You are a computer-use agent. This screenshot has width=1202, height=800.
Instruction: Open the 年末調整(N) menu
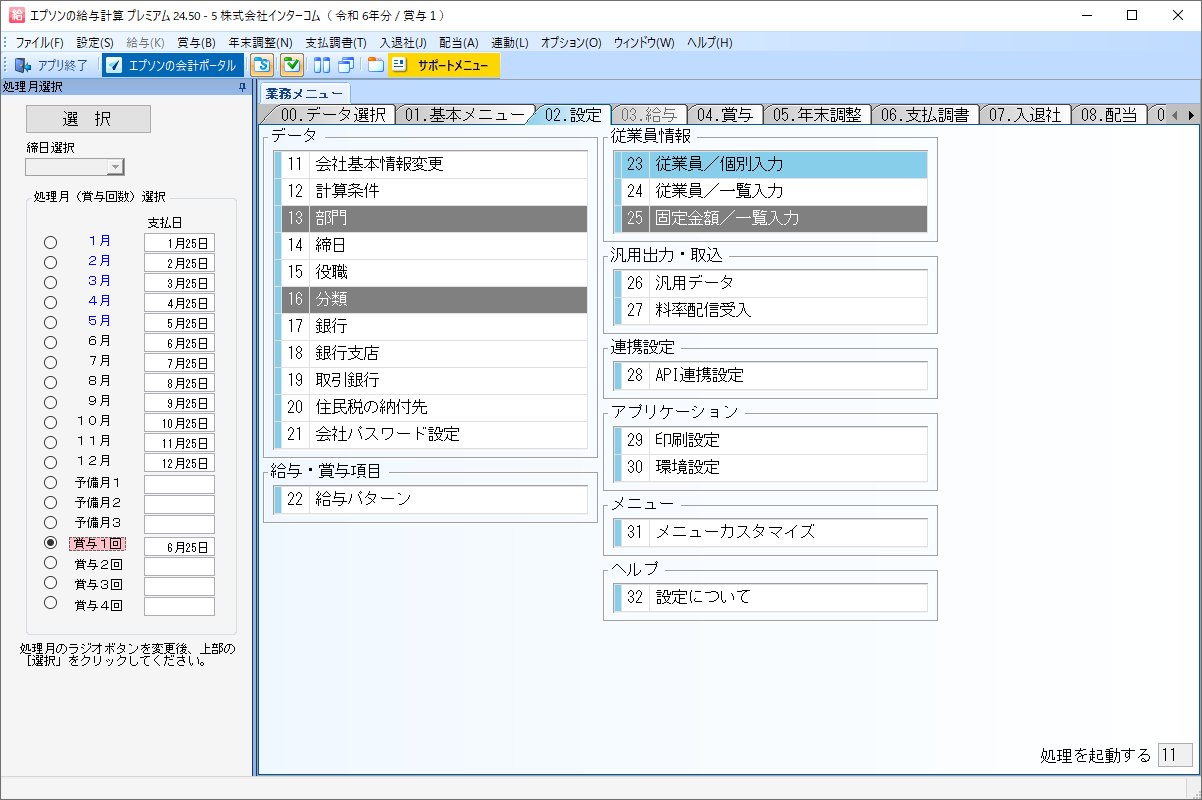(260, 43)
